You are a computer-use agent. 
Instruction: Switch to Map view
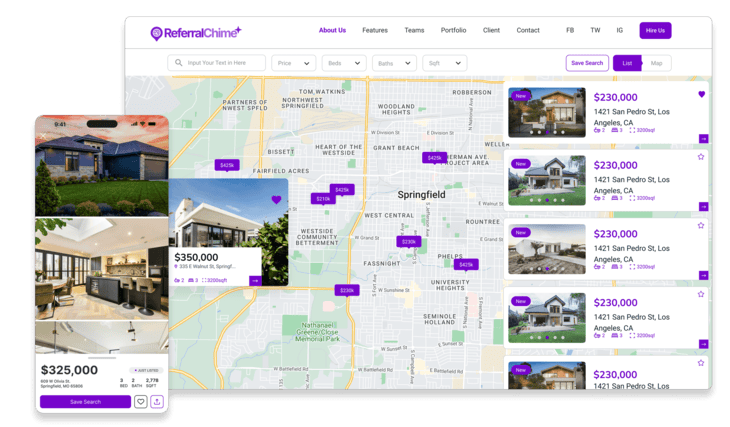656,63
